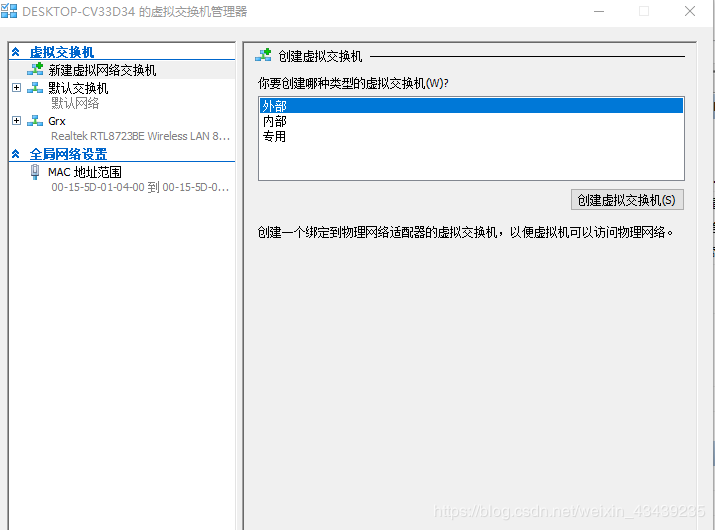
Task: Click the Grx switch network icon
Action: [35, 121]
